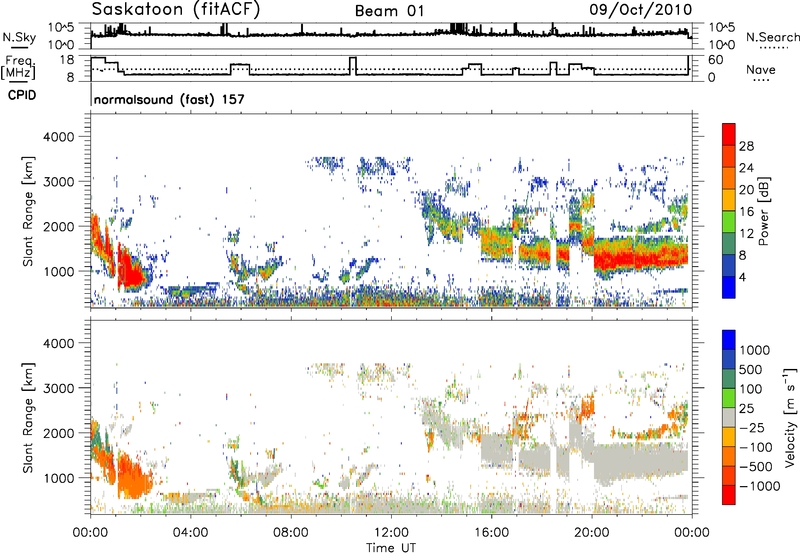
Task: Click the Saskatoon (fitACF) title
Action: (x=176, y=10)
